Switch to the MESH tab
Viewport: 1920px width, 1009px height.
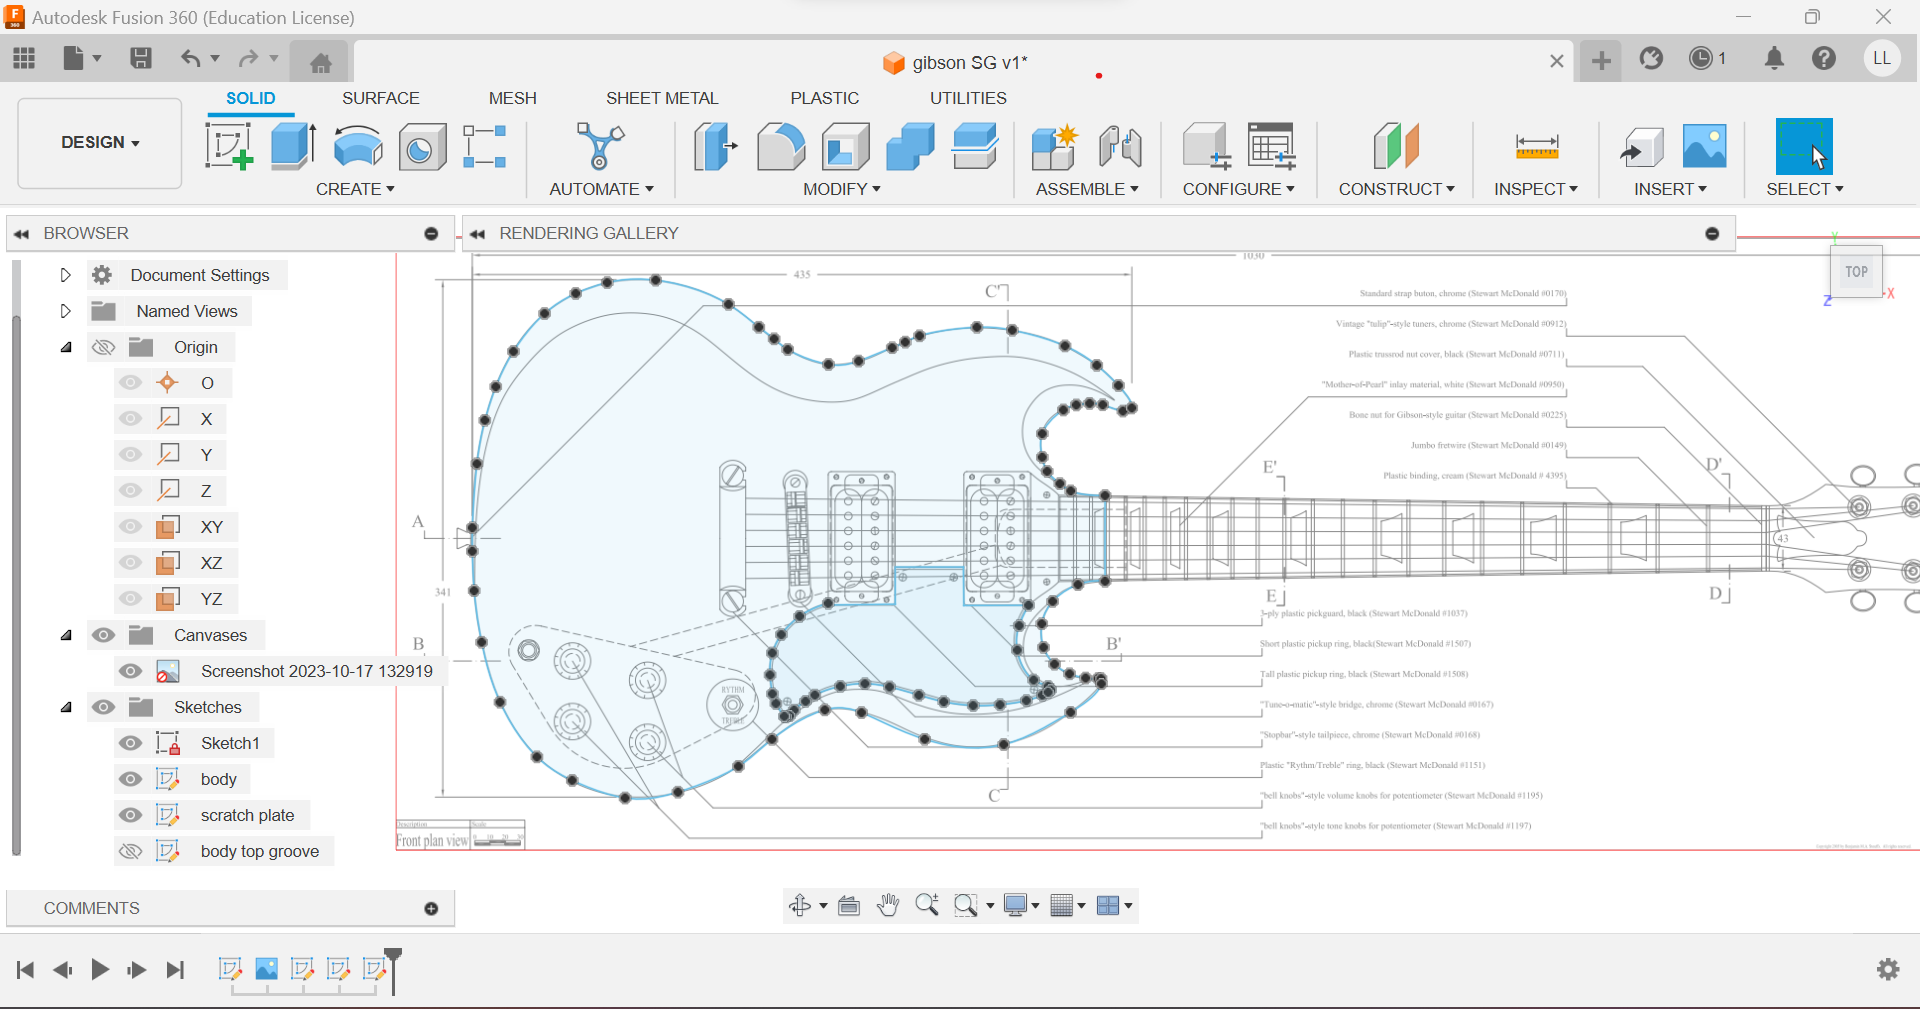coord(513,98)
